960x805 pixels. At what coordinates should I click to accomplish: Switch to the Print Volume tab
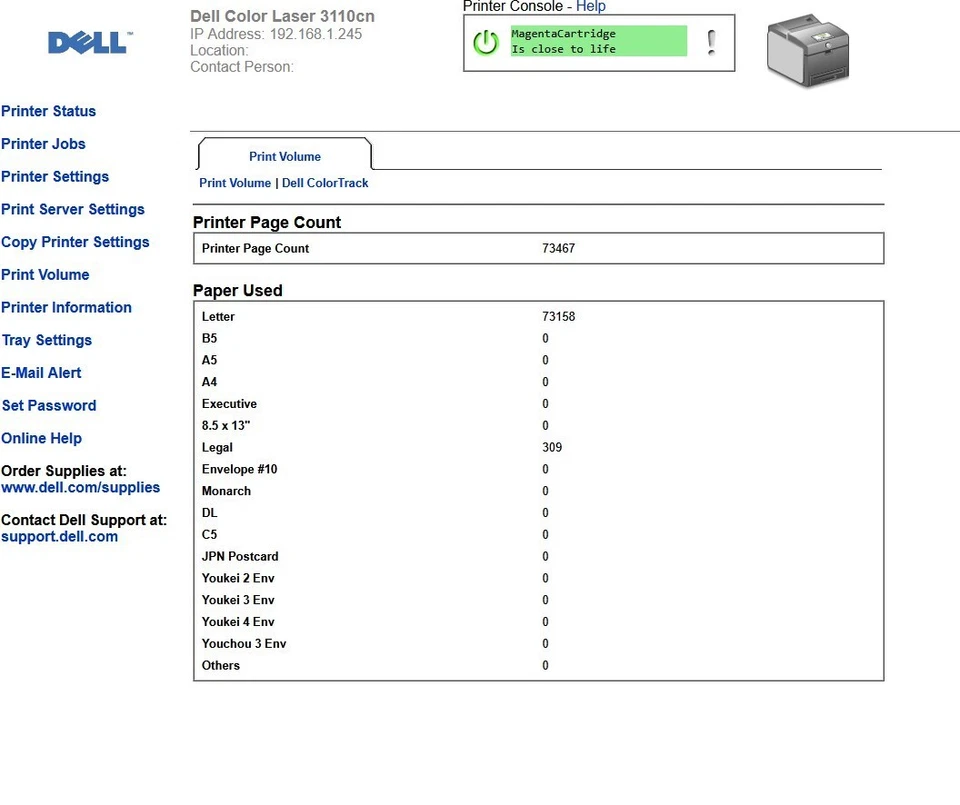pos(284,156)
